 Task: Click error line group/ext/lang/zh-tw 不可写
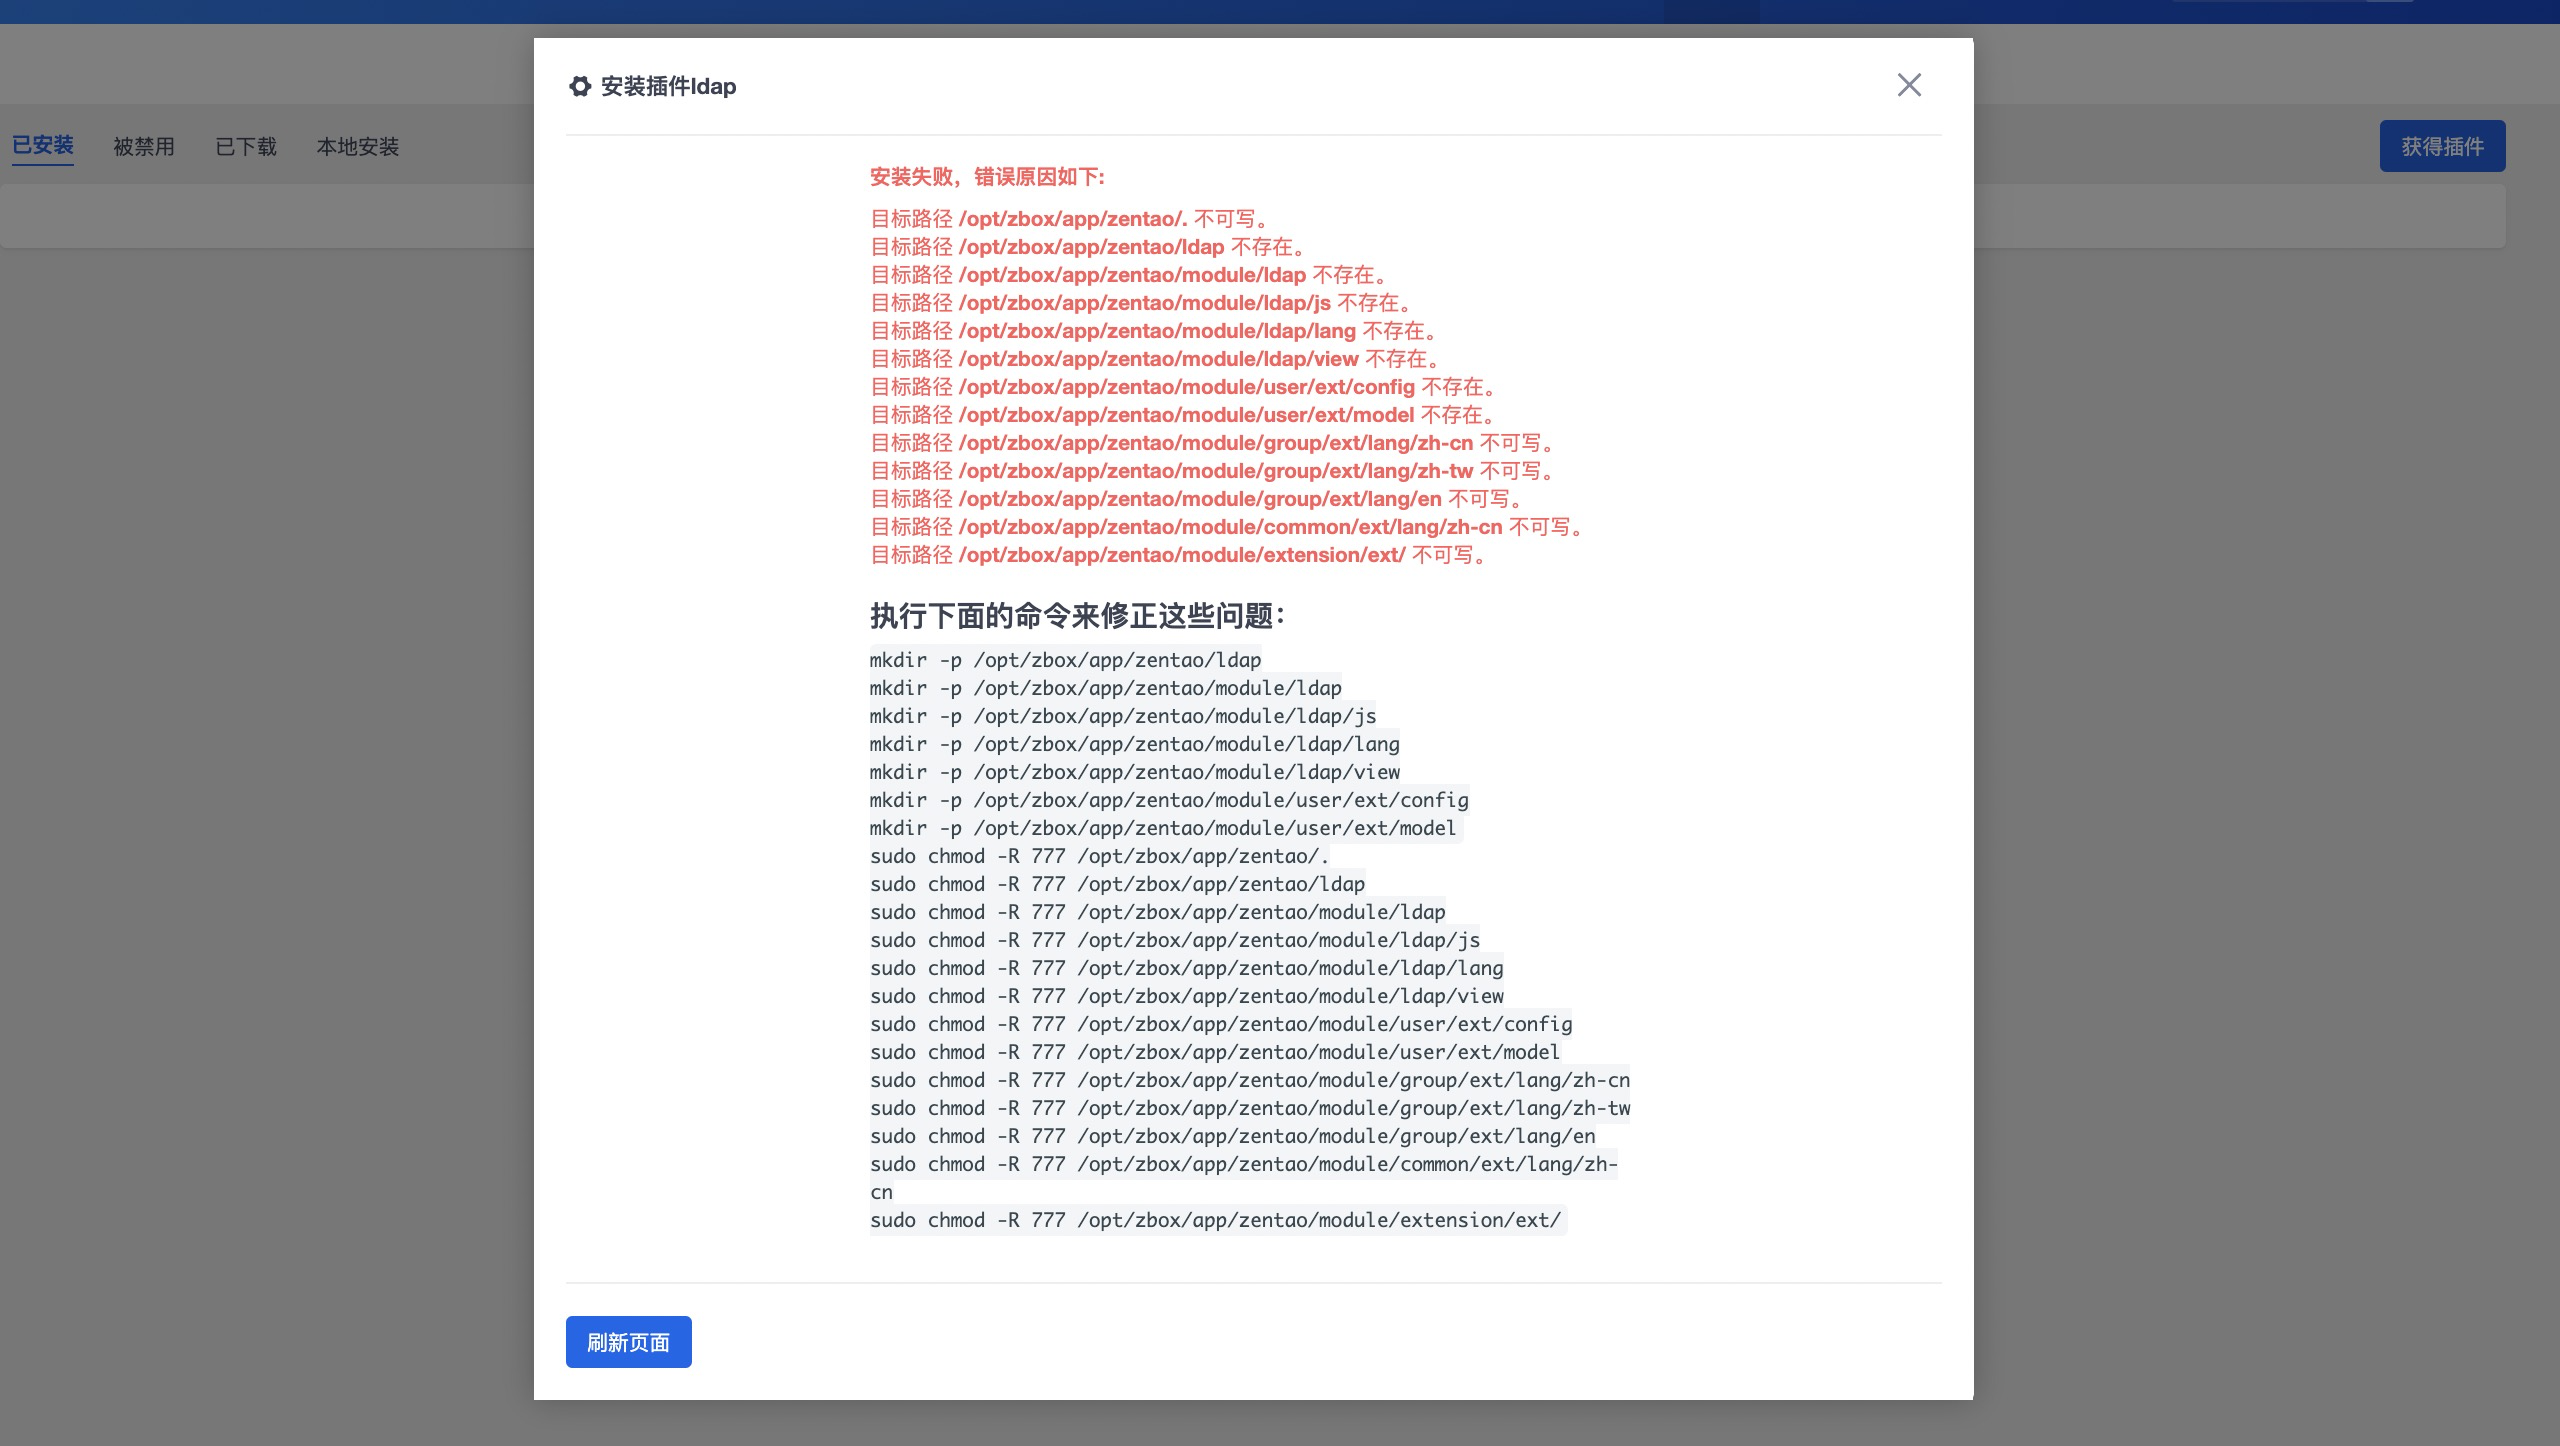click(1213, 471)
